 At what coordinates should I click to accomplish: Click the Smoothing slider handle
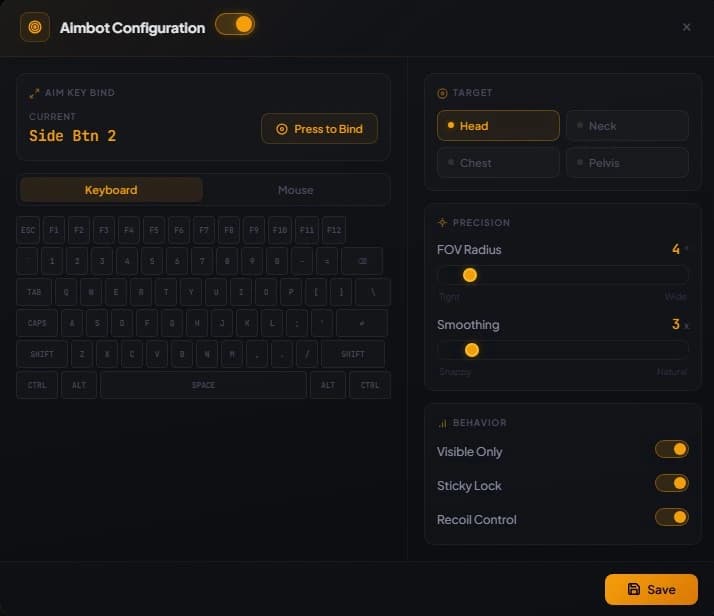point(472,350)
